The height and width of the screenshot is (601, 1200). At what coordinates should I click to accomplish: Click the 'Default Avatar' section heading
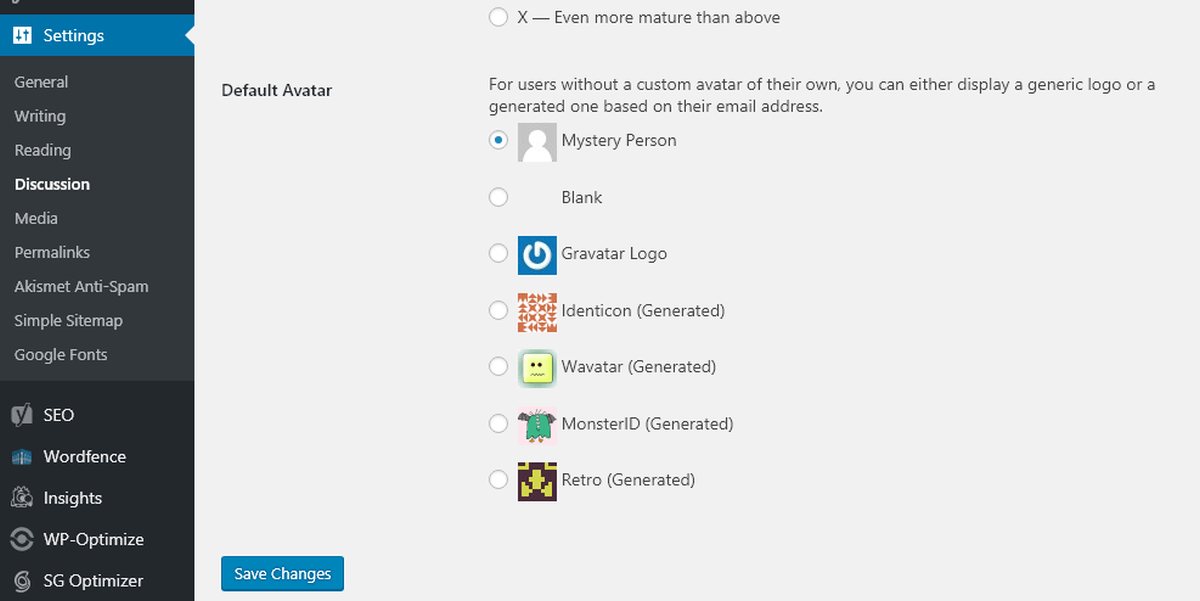(x=277, y=90)
